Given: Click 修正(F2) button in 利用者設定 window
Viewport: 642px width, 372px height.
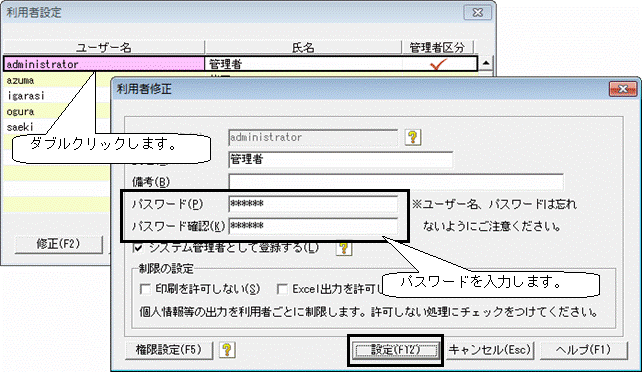Looking at the screenshot, I should [x=59, y=244].
